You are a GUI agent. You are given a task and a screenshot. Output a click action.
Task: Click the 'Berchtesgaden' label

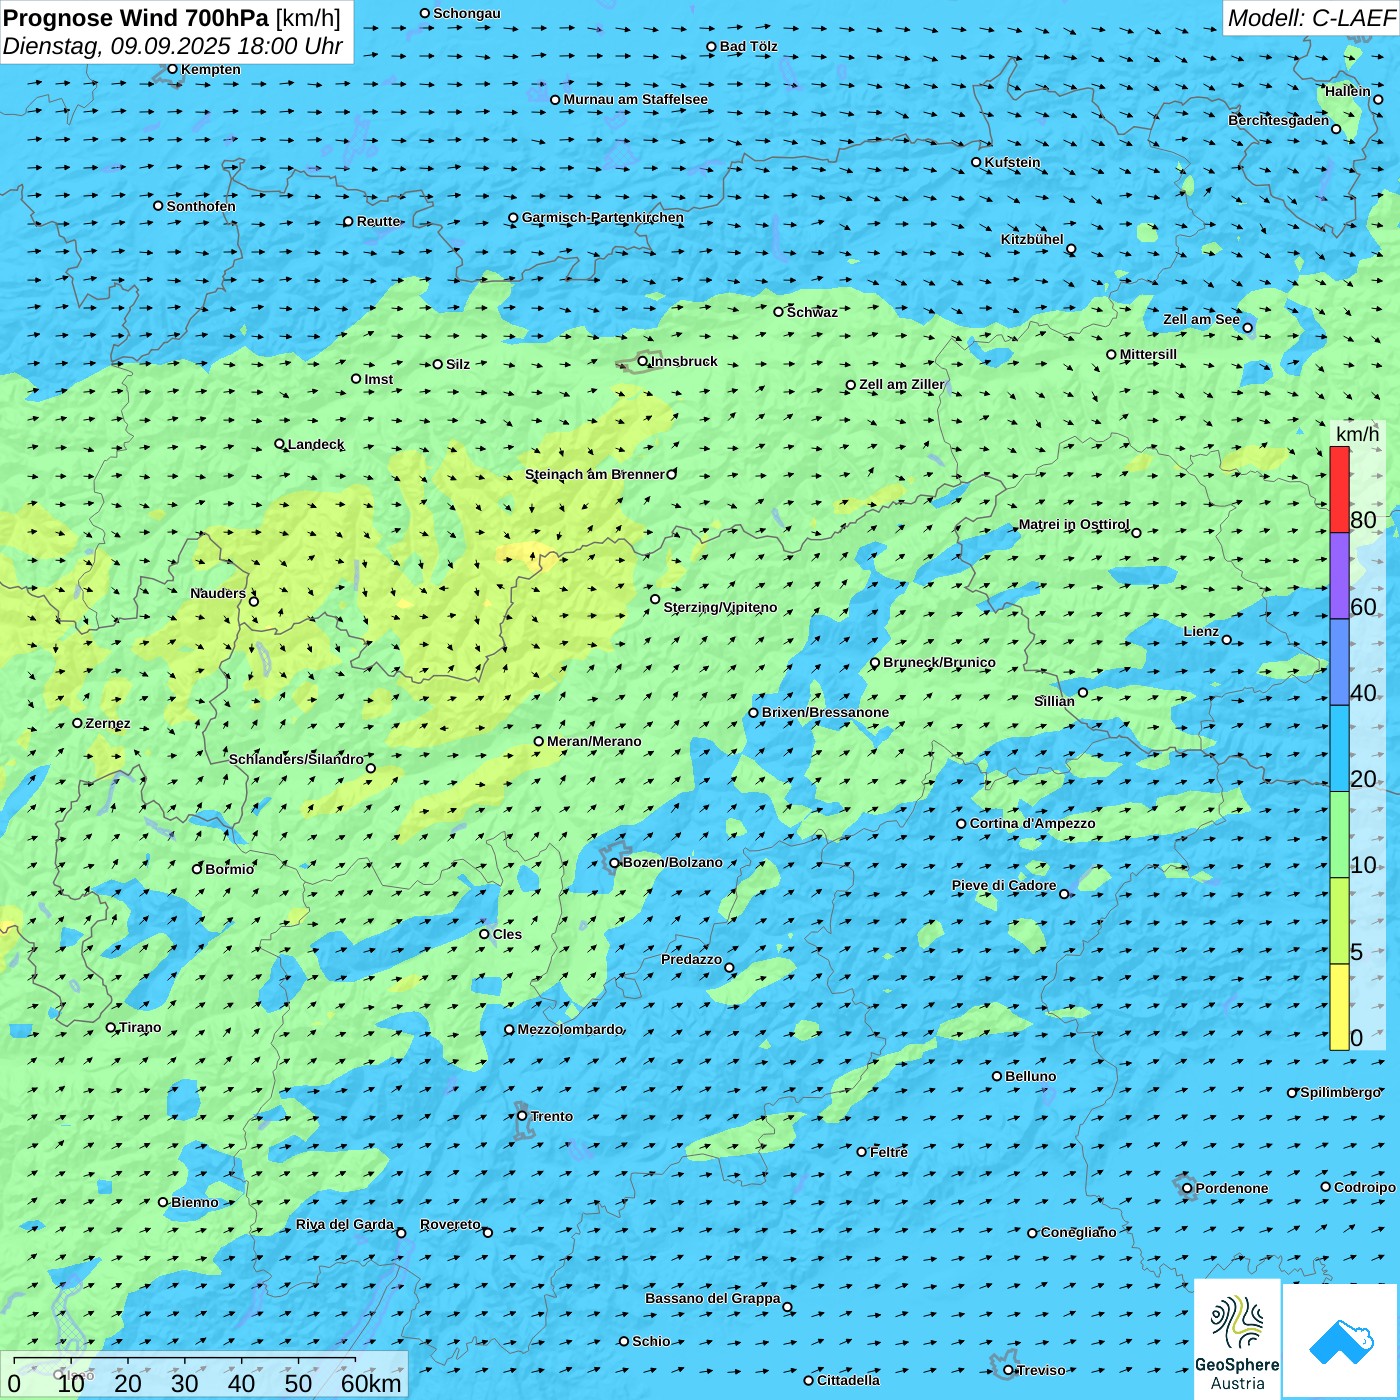1279,120
